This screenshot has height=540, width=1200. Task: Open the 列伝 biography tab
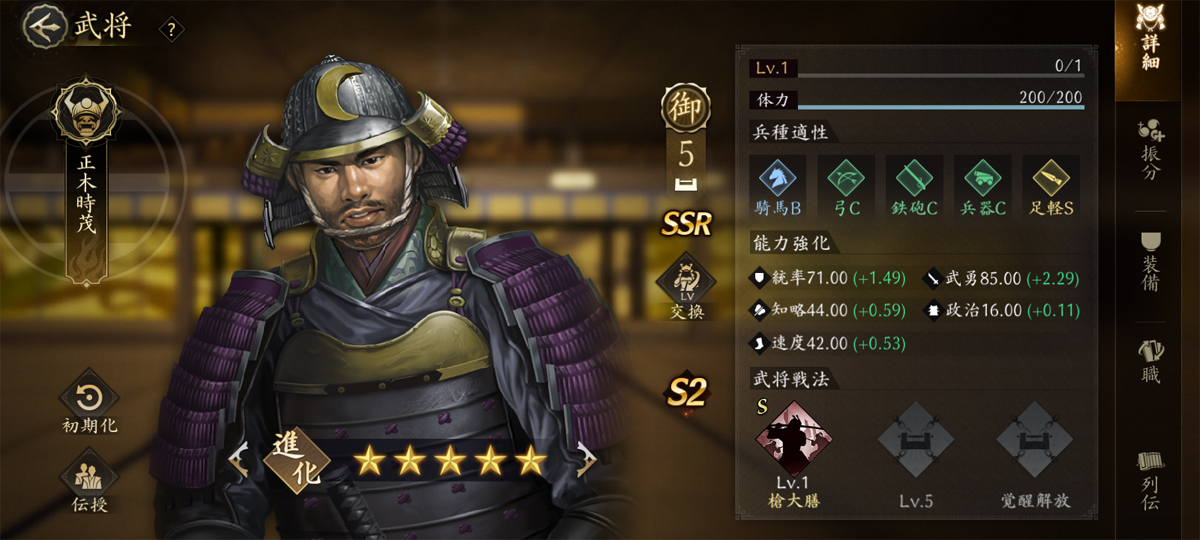(1152, 482)
